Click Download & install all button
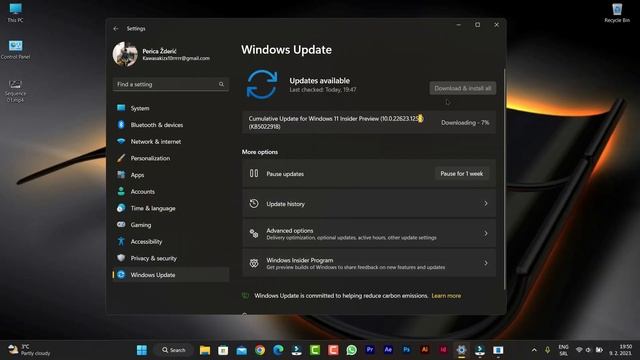The image size is (640, 360). pyautogui.click(x=462, y=88)
